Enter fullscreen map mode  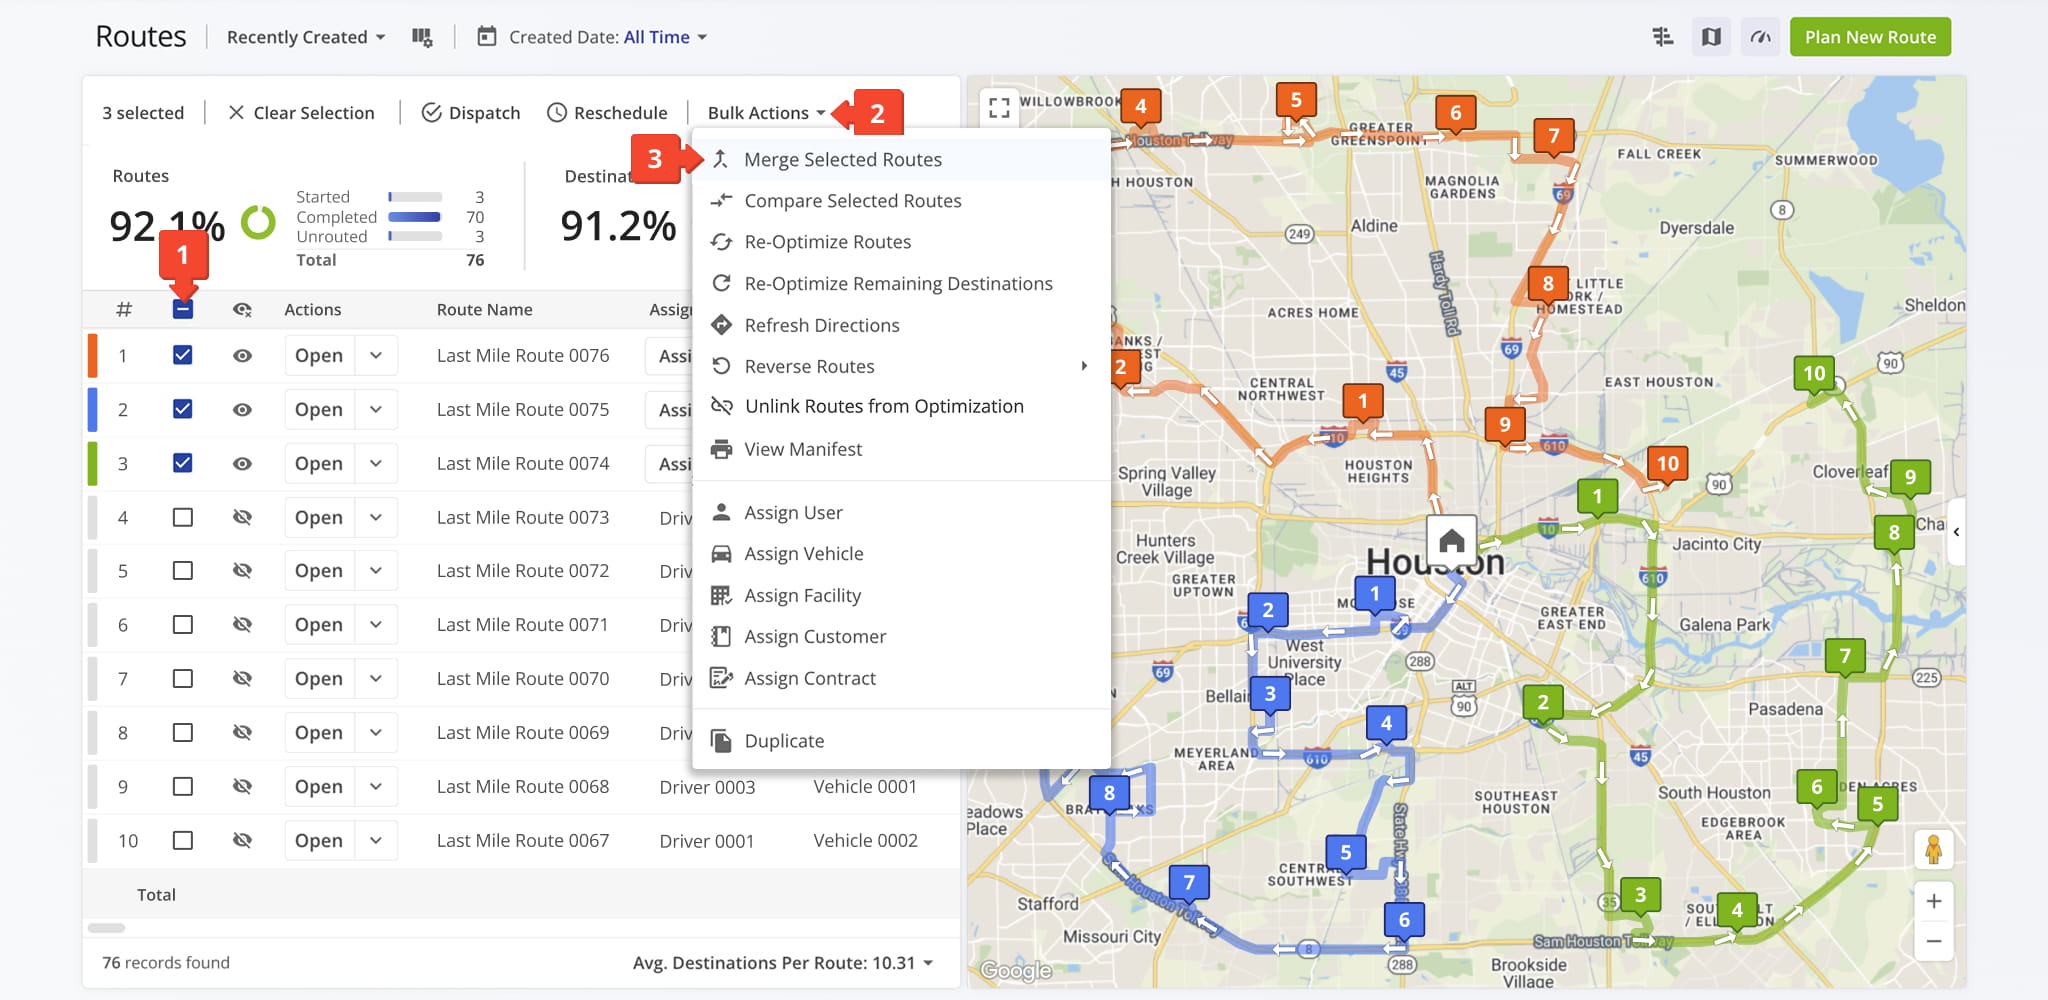tap(999, 108)
